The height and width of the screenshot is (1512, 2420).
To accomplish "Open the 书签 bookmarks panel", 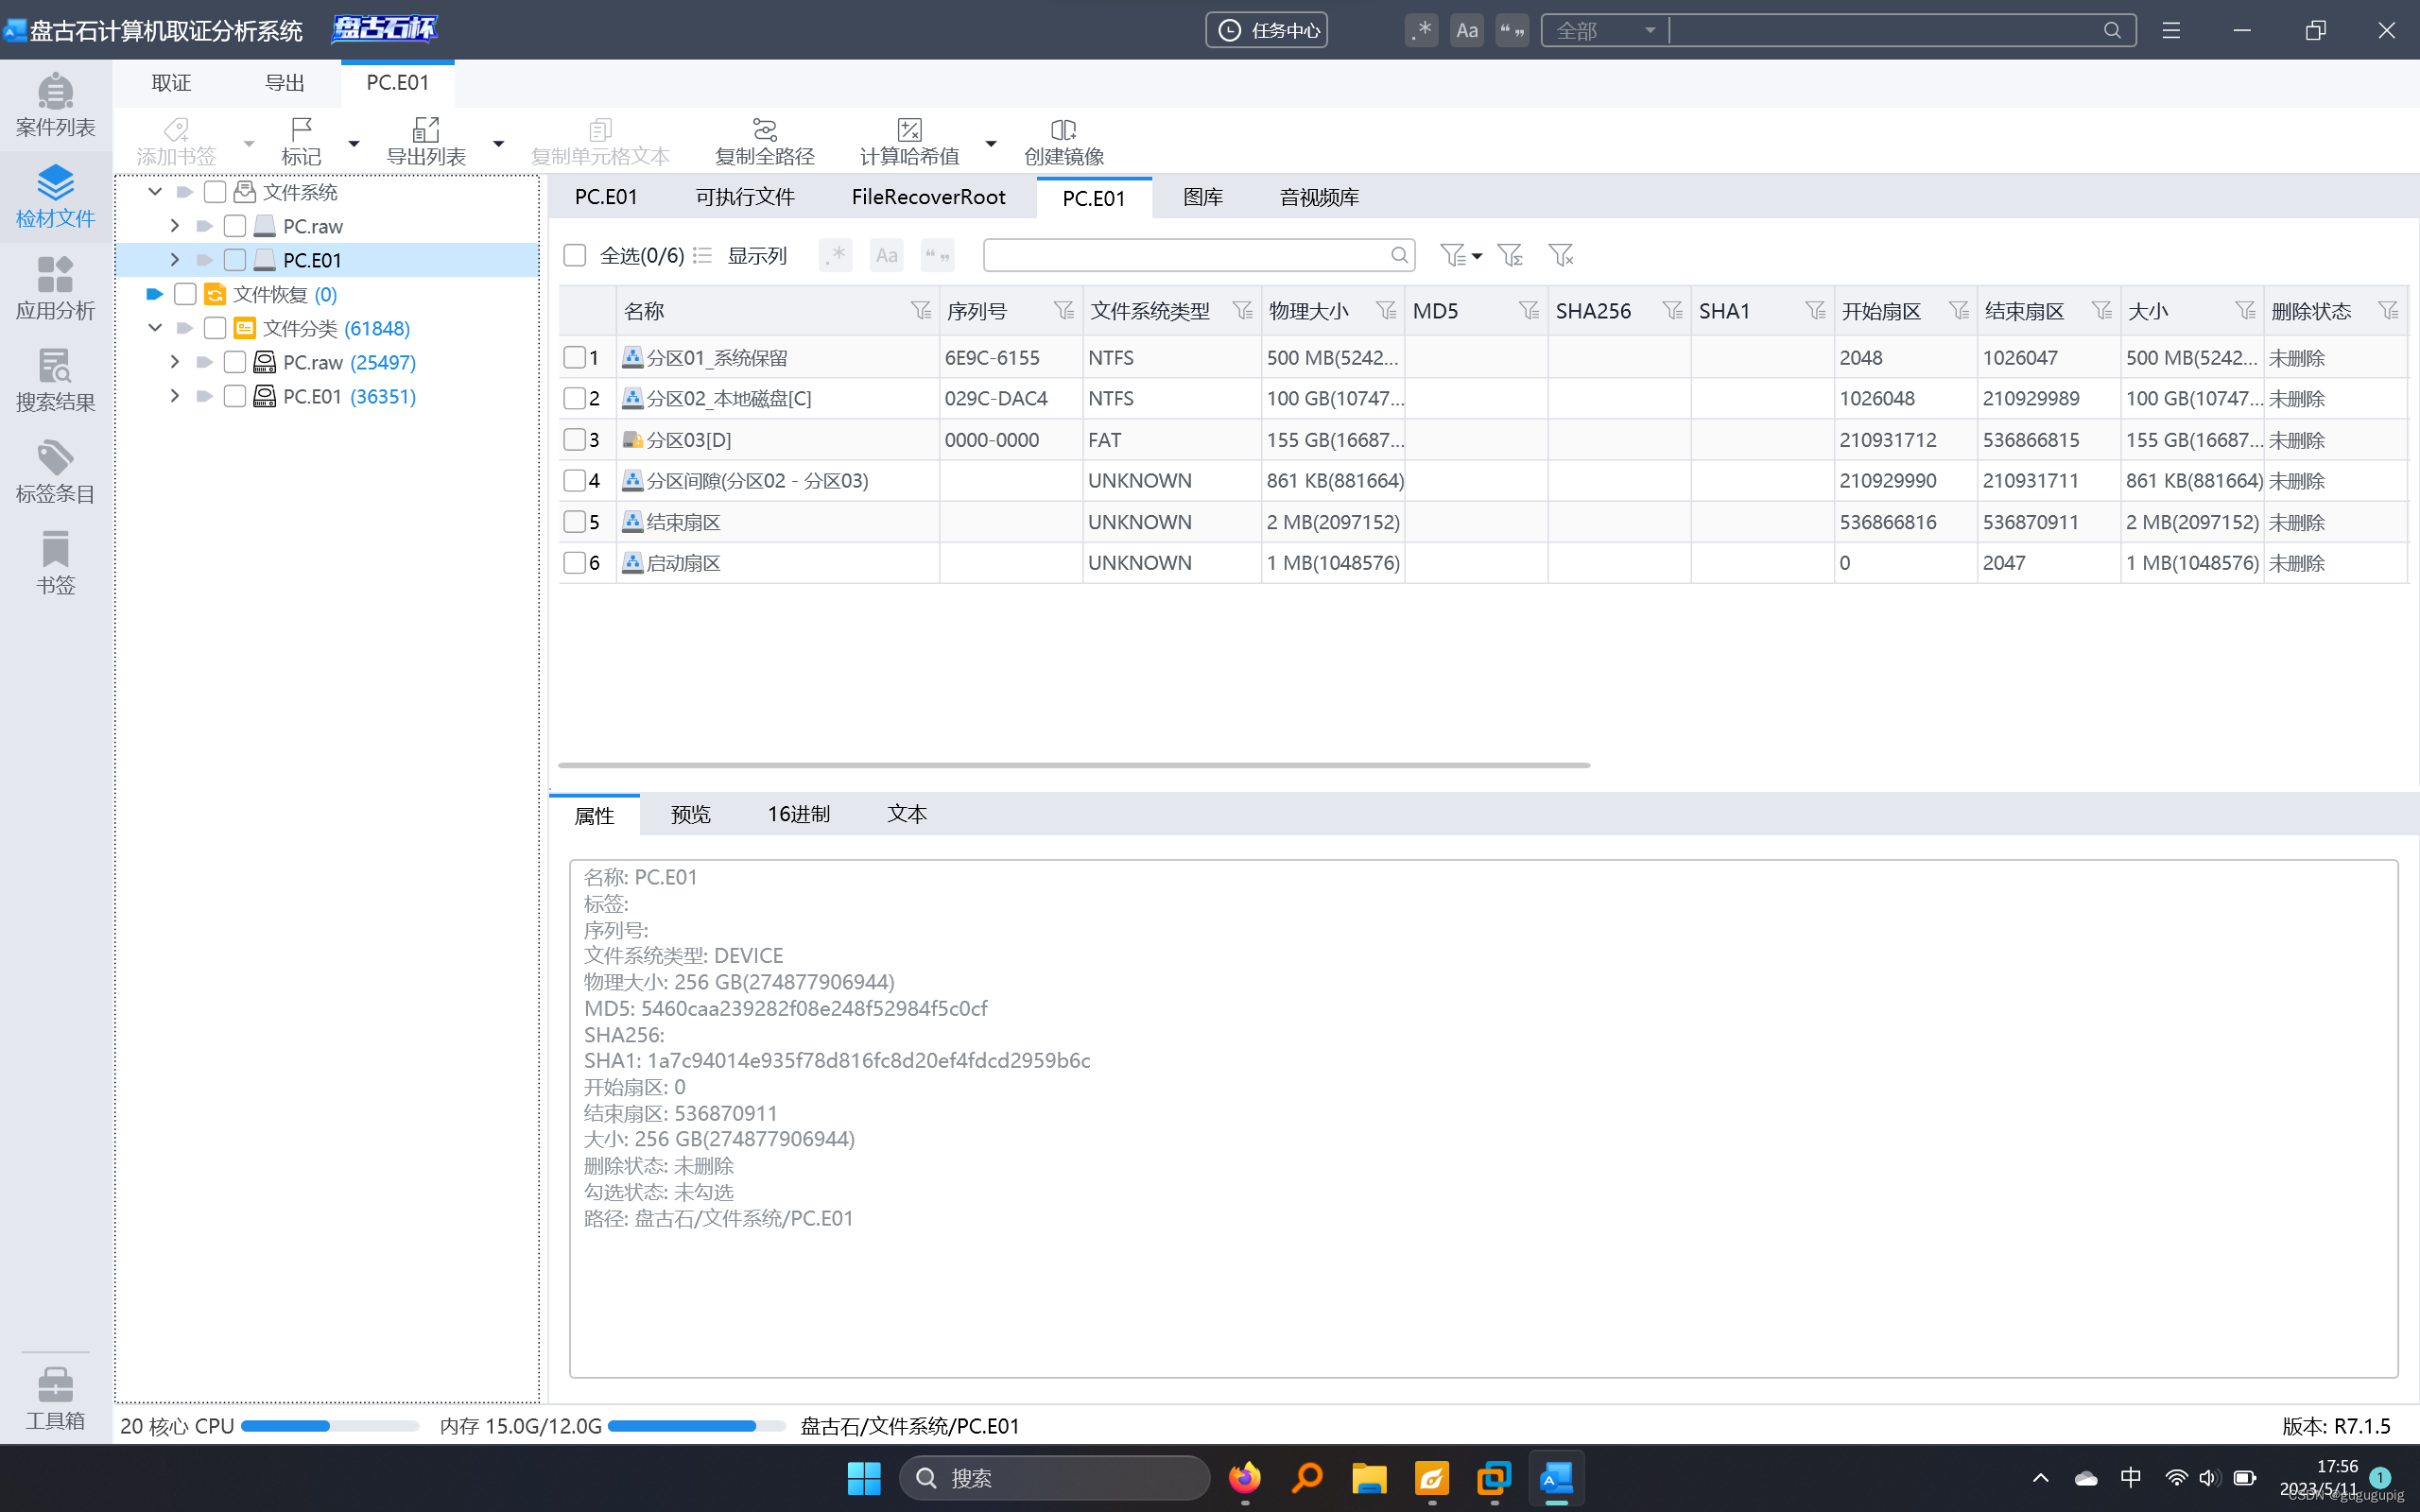I will point(55,563).
